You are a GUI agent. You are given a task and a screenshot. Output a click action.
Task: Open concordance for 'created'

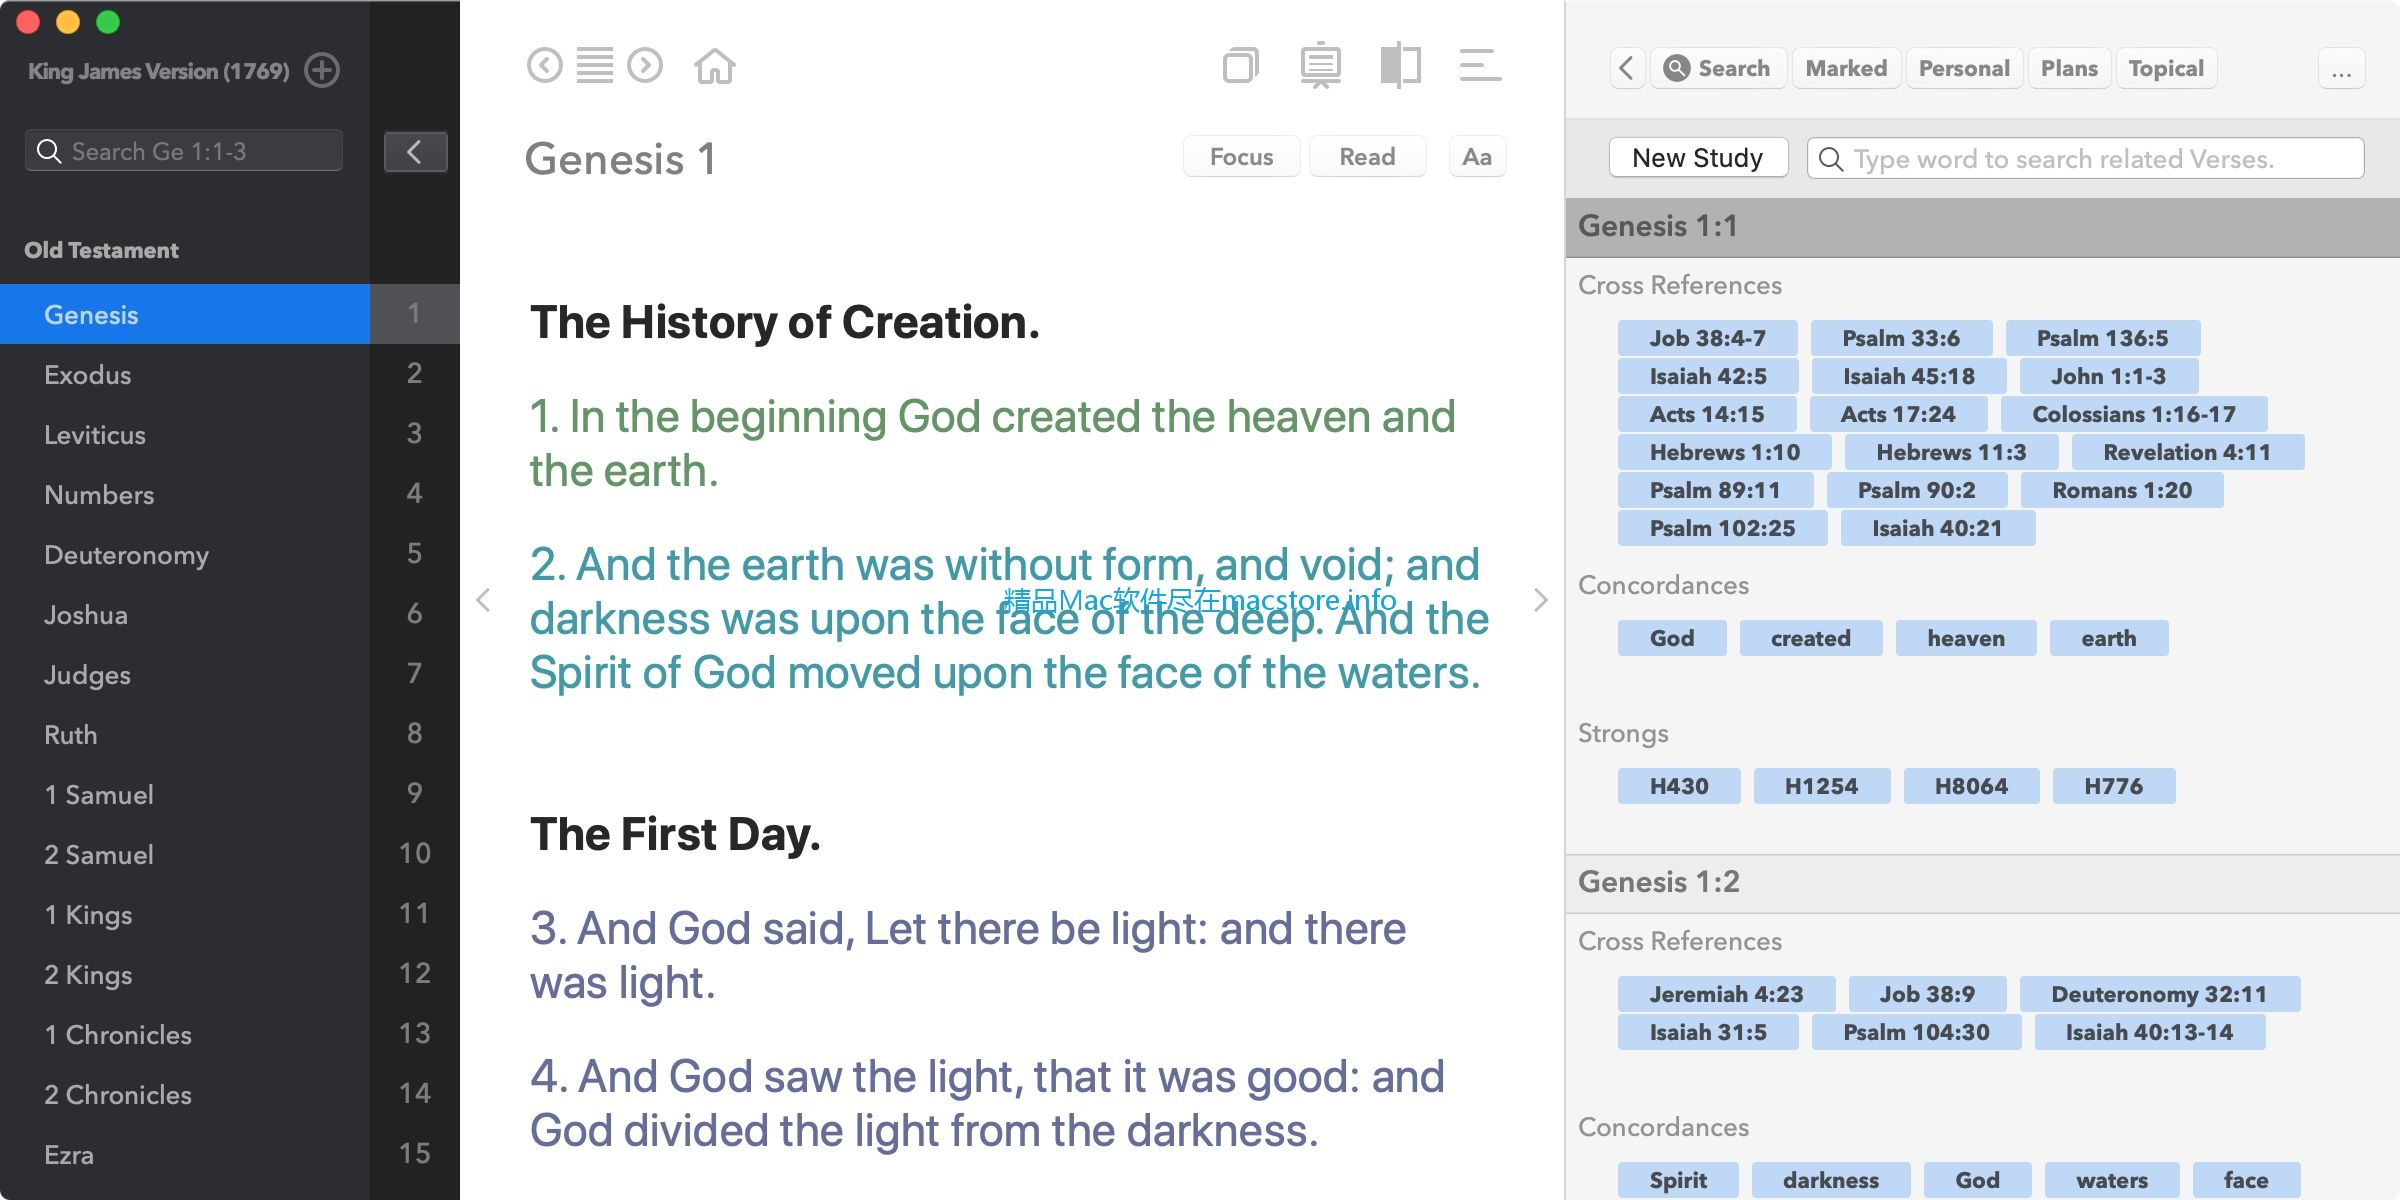(1810, 638)
